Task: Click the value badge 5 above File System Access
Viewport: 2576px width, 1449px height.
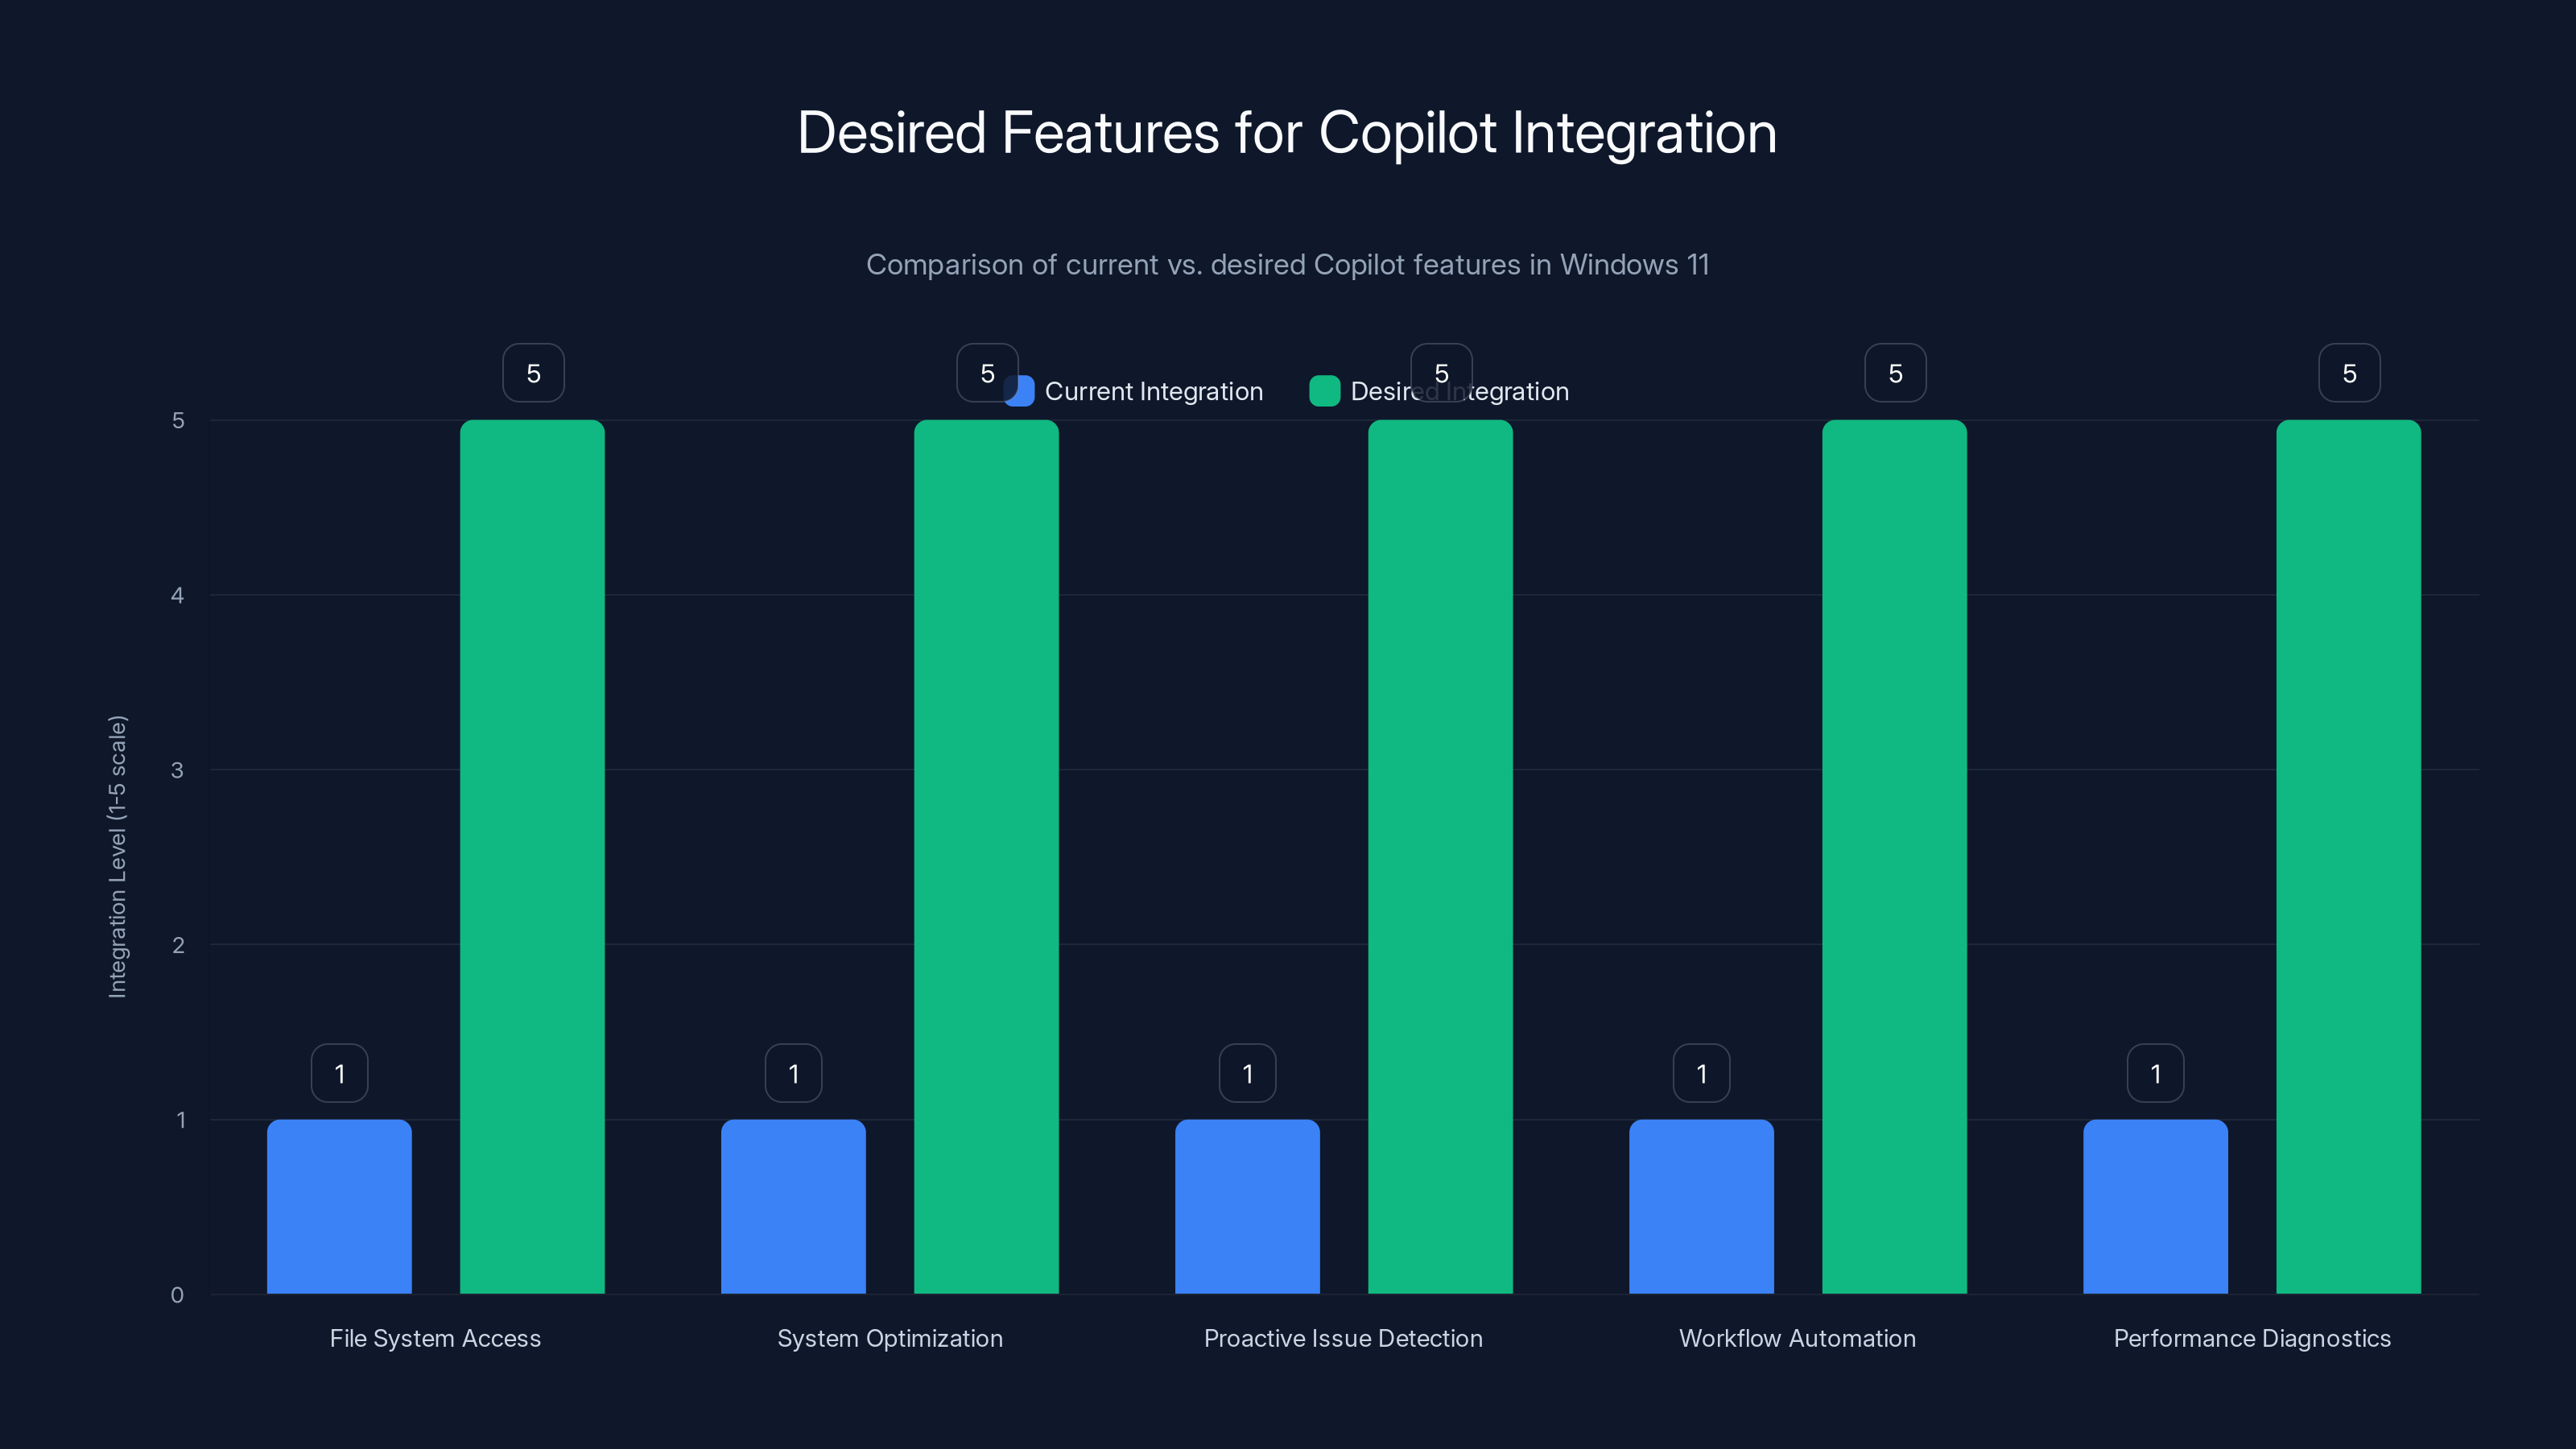Action: pos(532,371)
